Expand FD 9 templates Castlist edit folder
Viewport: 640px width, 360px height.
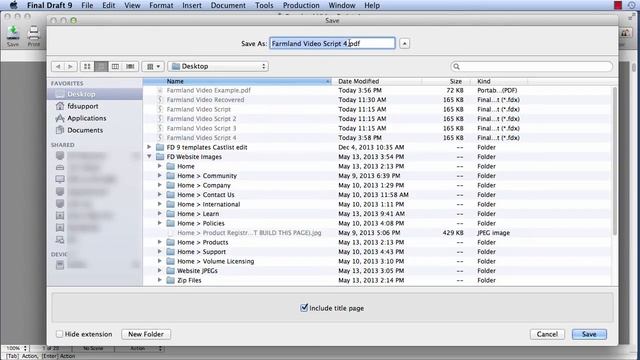point(149,147)
